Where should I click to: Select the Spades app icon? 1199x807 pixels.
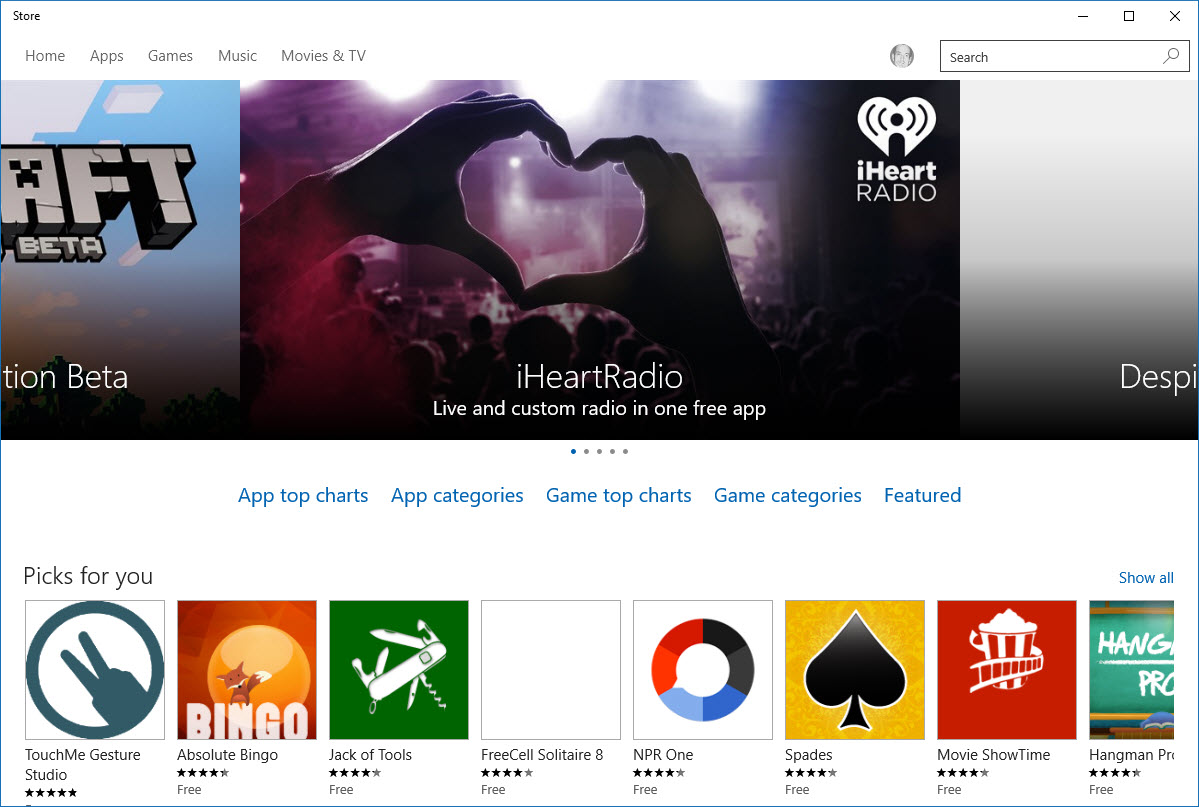pos(855,669)
